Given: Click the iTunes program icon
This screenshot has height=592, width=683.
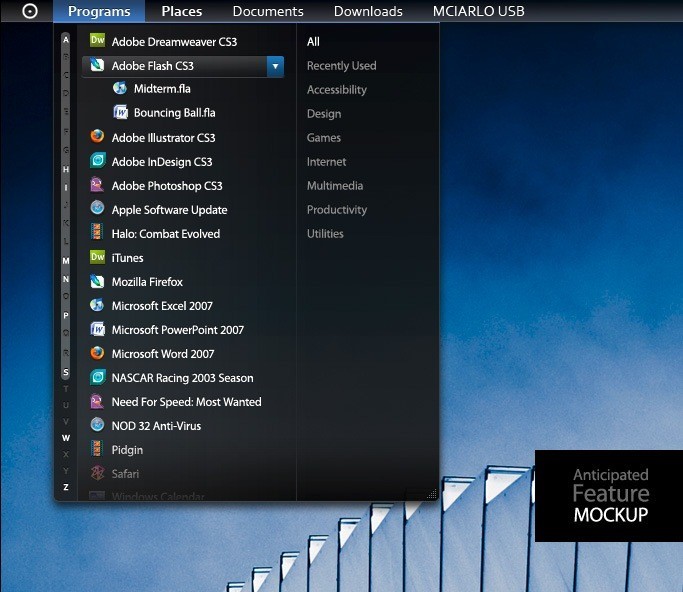Looking at the screenshot, I should [97, 257].
